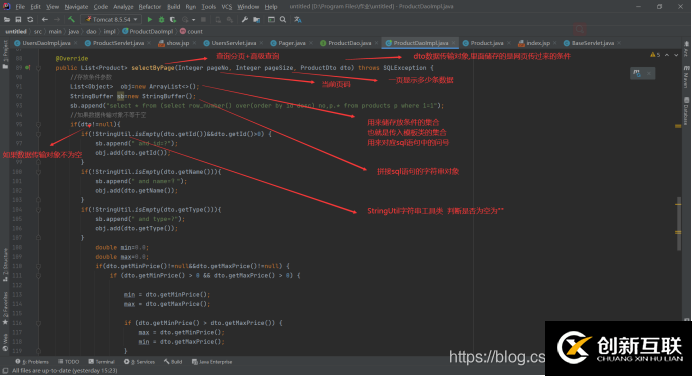This screenshot has height=376, width=692.
Task: Click the Translate toolbar icon
Action: [298, 19]
